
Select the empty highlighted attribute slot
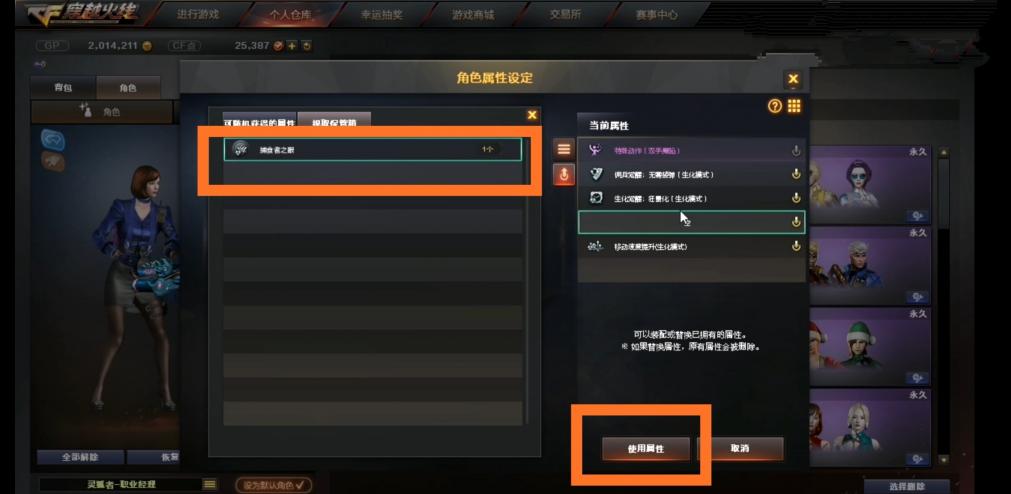click(691, 222)
